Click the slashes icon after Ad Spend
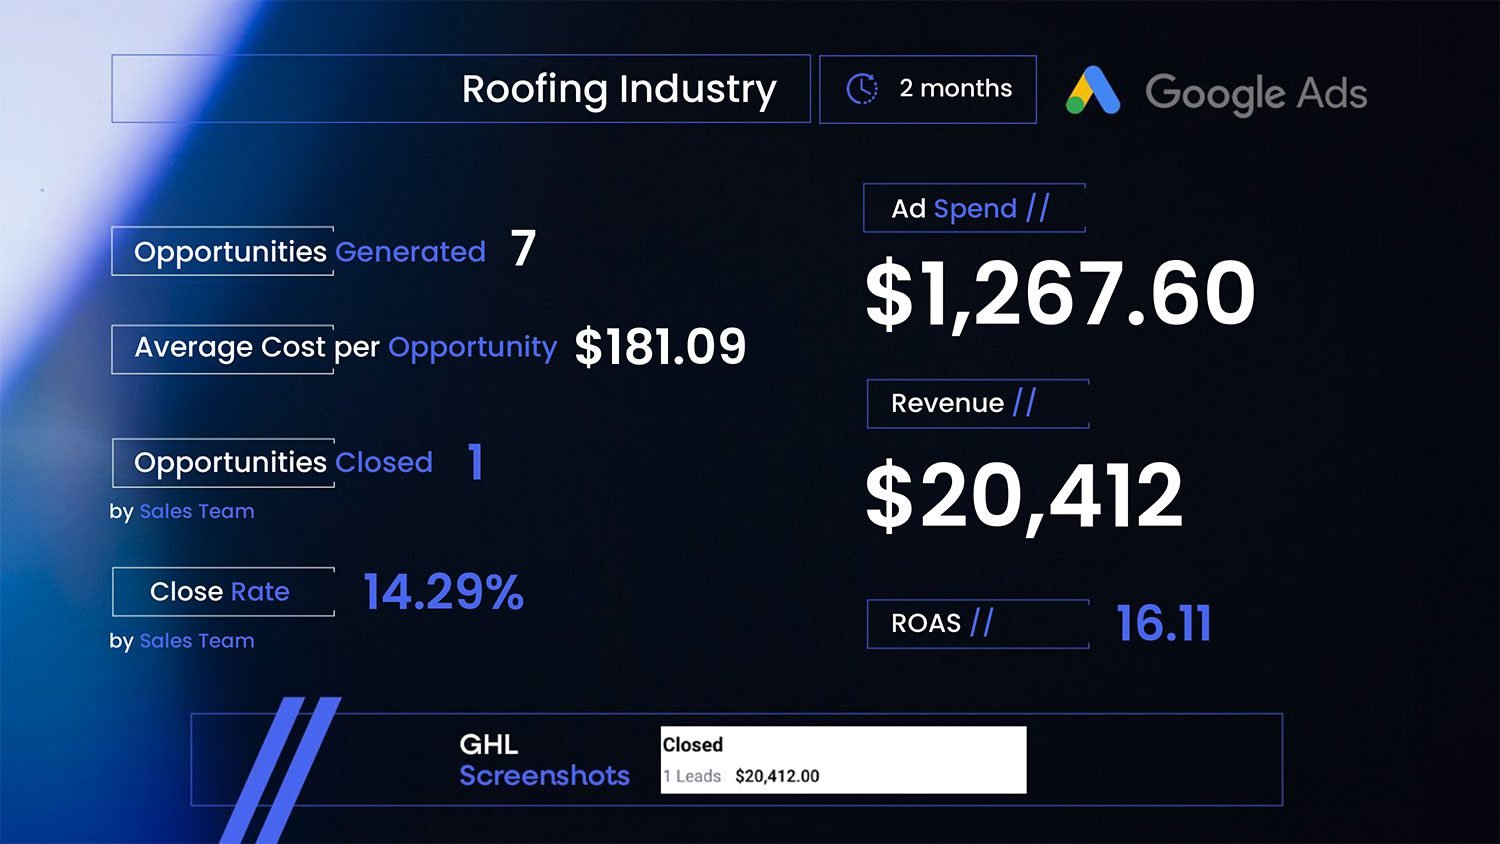This screenshot has width=1500, height=844. click(x=1037, y=208)
